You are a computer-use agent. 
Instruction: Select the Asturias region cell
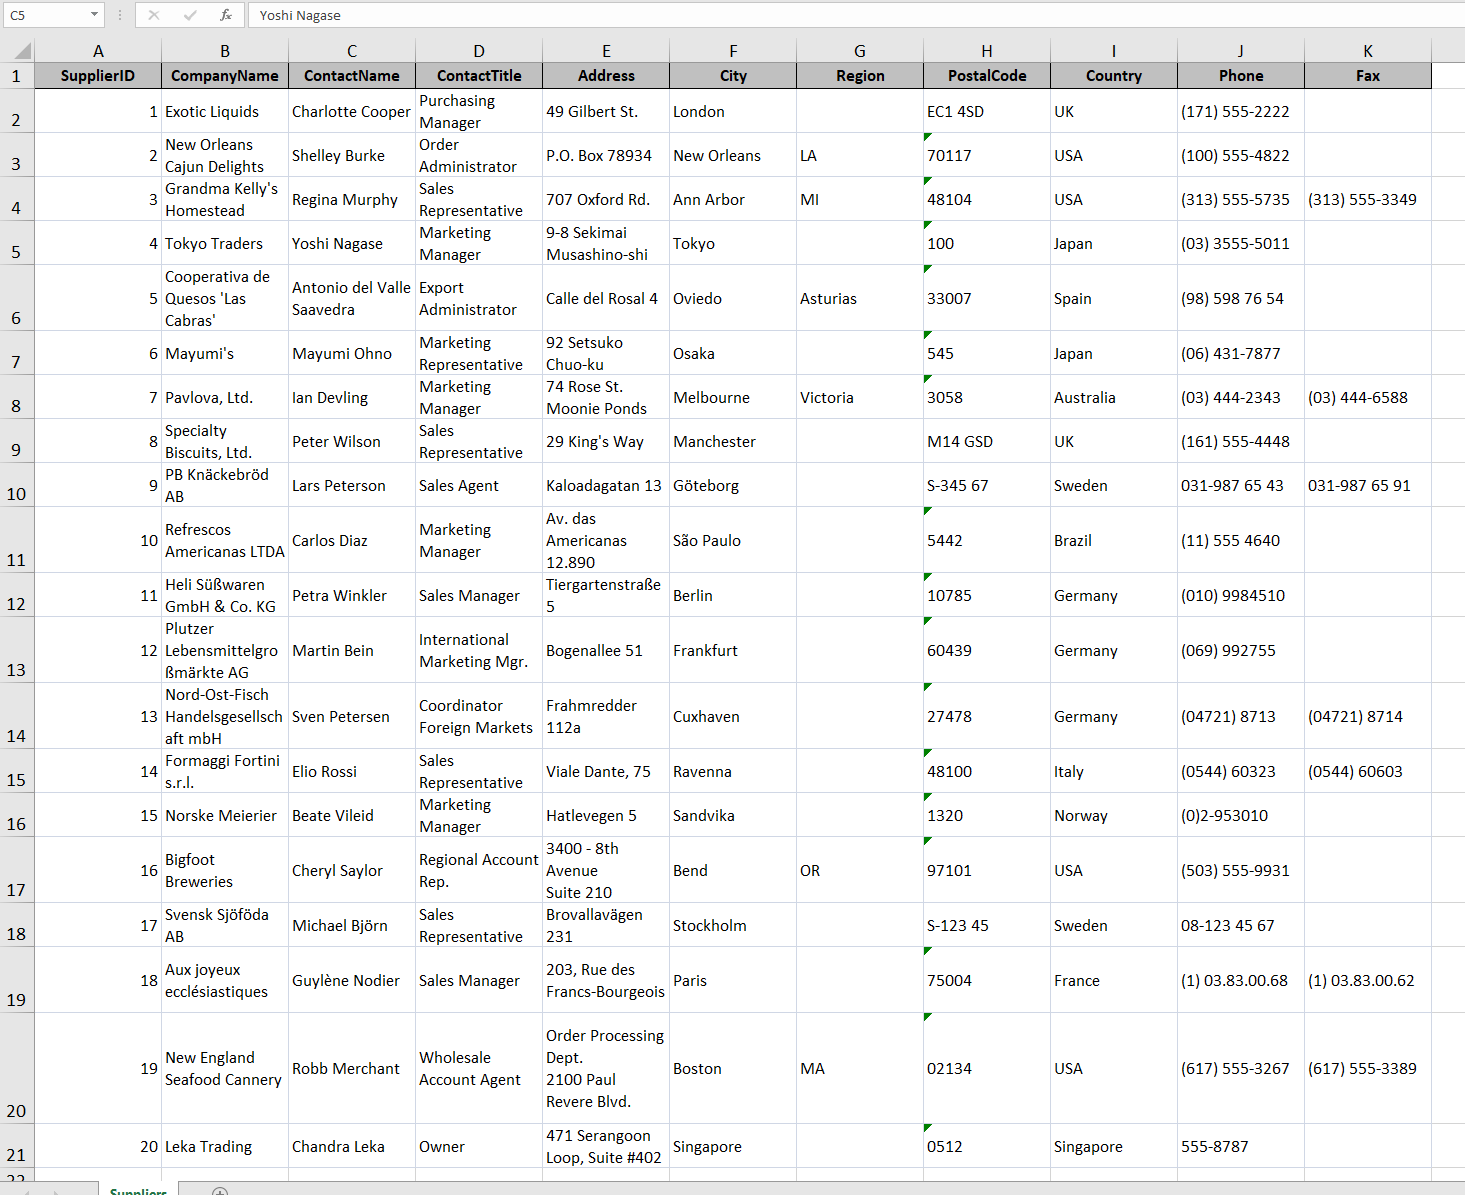click(x=860, y=298)
